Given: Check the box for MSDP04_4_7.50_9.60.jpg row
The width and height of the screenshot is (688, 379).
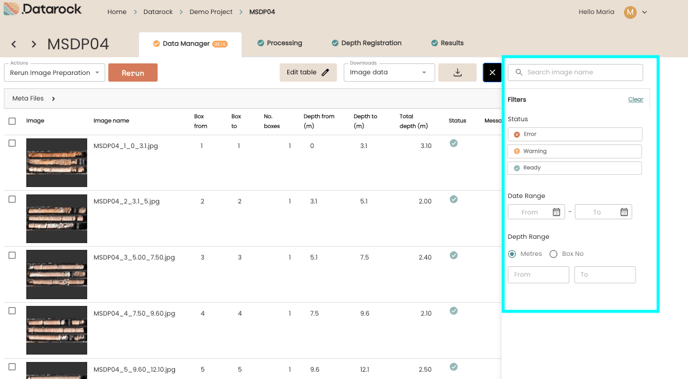Looking at the screenshot, I should [12, 311].
